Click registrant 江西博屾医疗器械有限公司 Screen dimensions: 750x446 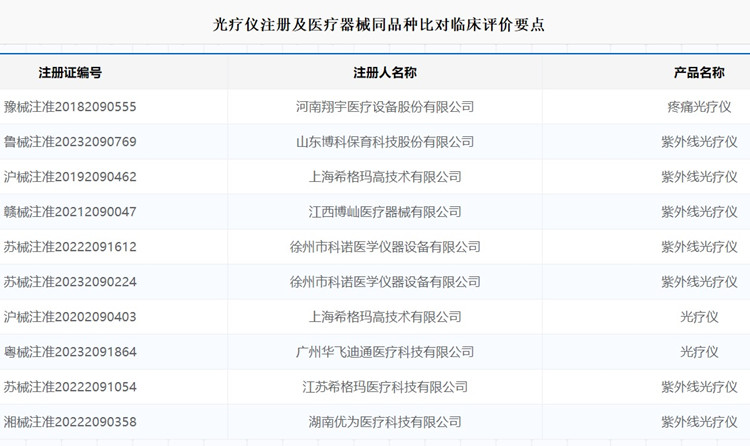[x=385, y=212]
